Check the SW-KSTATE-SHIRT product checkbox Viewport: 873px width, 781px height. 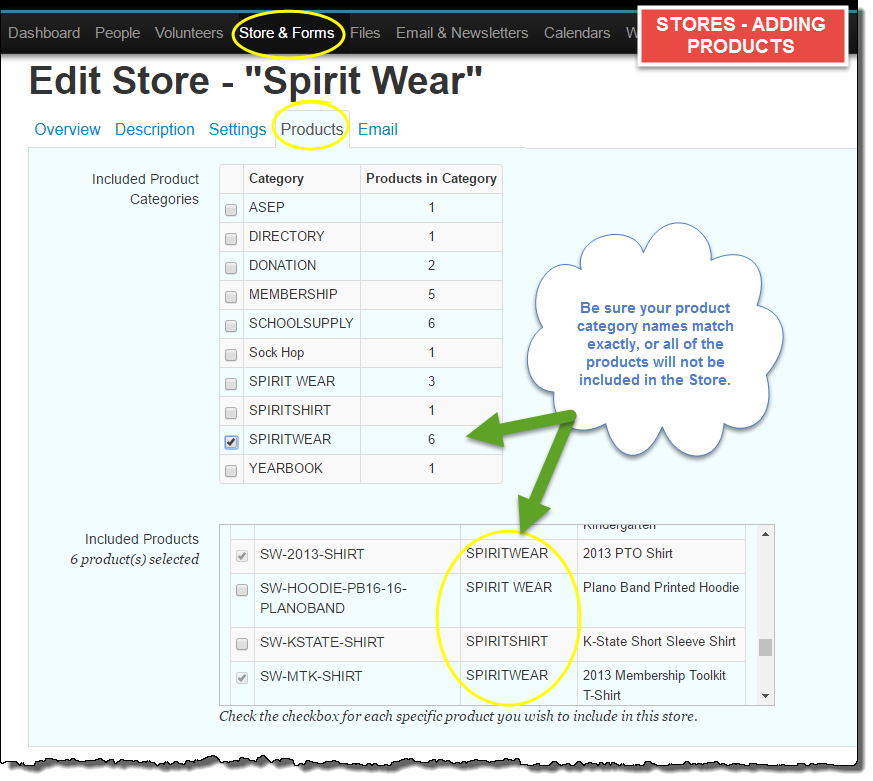(242, 644)
